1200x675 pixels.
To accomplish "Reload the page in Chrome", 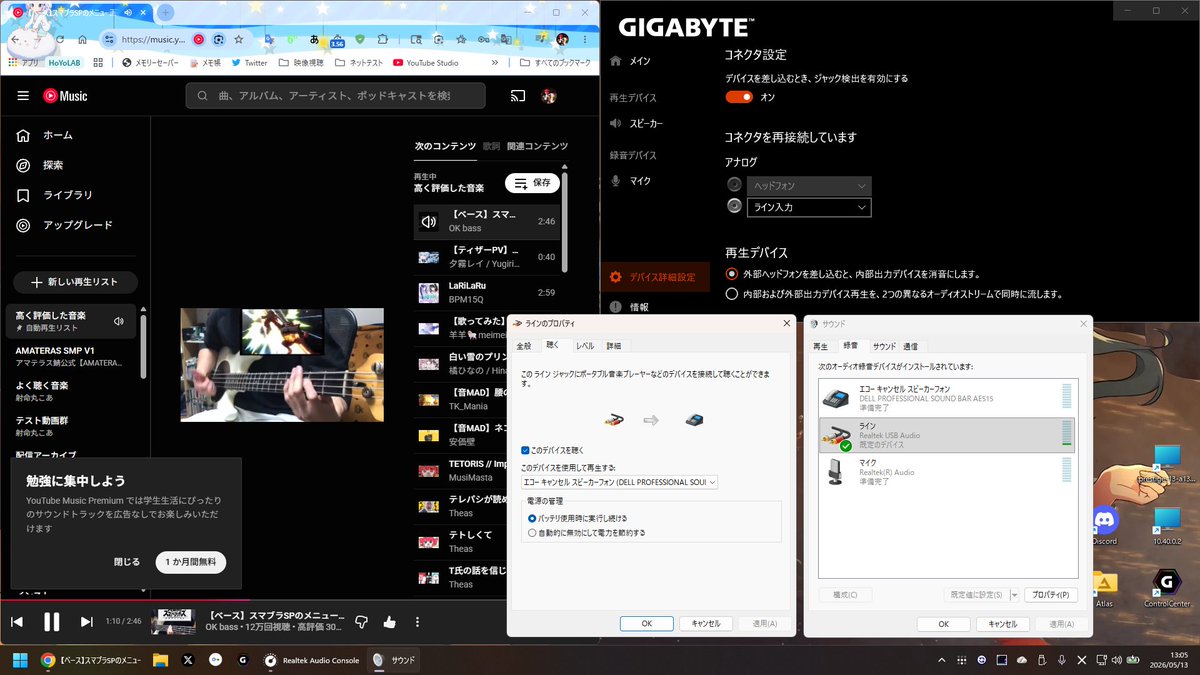I will (59, 40).
